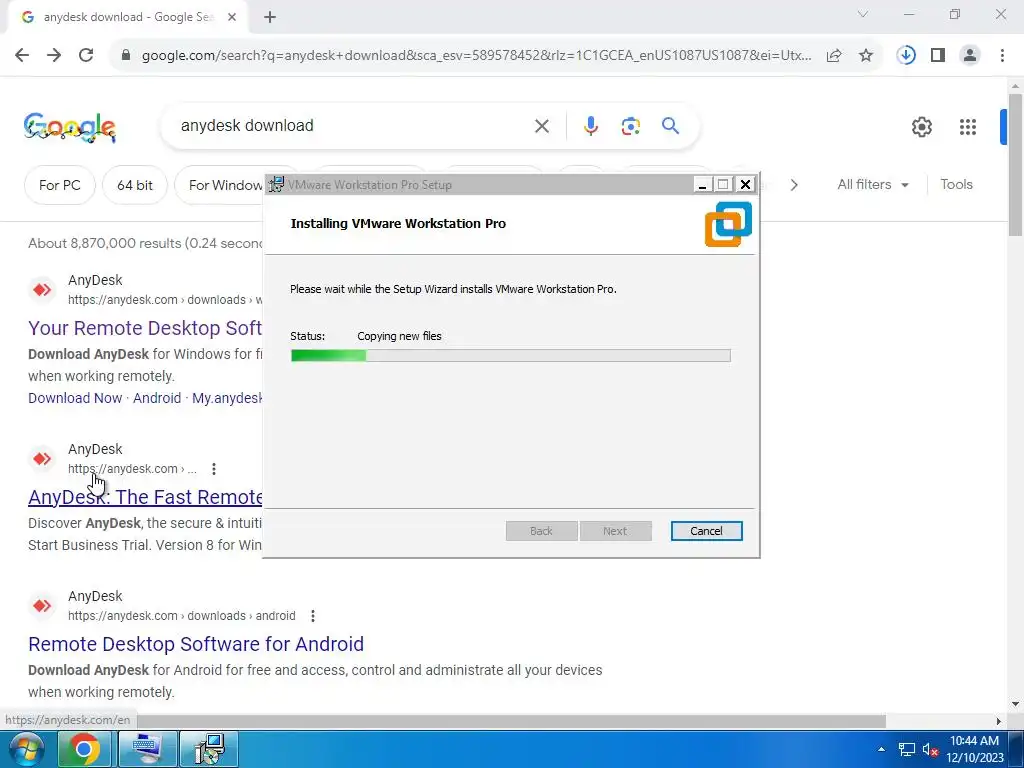Open more options for downloads android result

click(x=313, y=616)
